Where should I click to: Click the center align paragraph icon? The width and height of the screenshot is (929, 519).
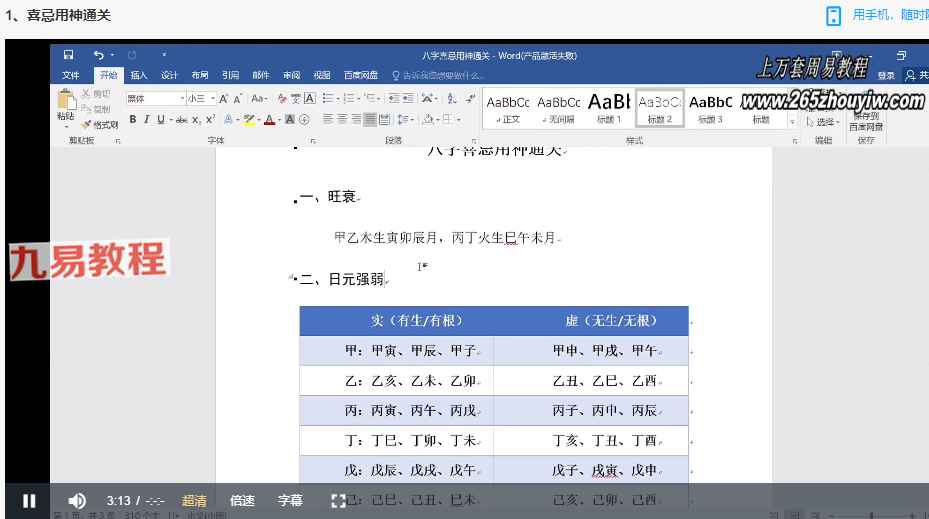(342, 119)
